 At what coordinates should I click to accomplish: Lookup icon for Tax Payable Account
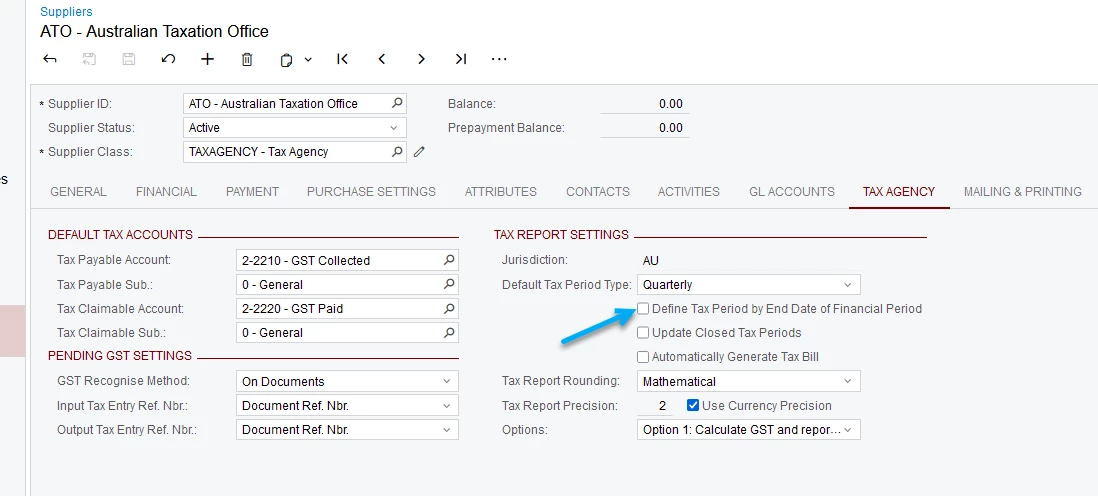click(449, 260)
